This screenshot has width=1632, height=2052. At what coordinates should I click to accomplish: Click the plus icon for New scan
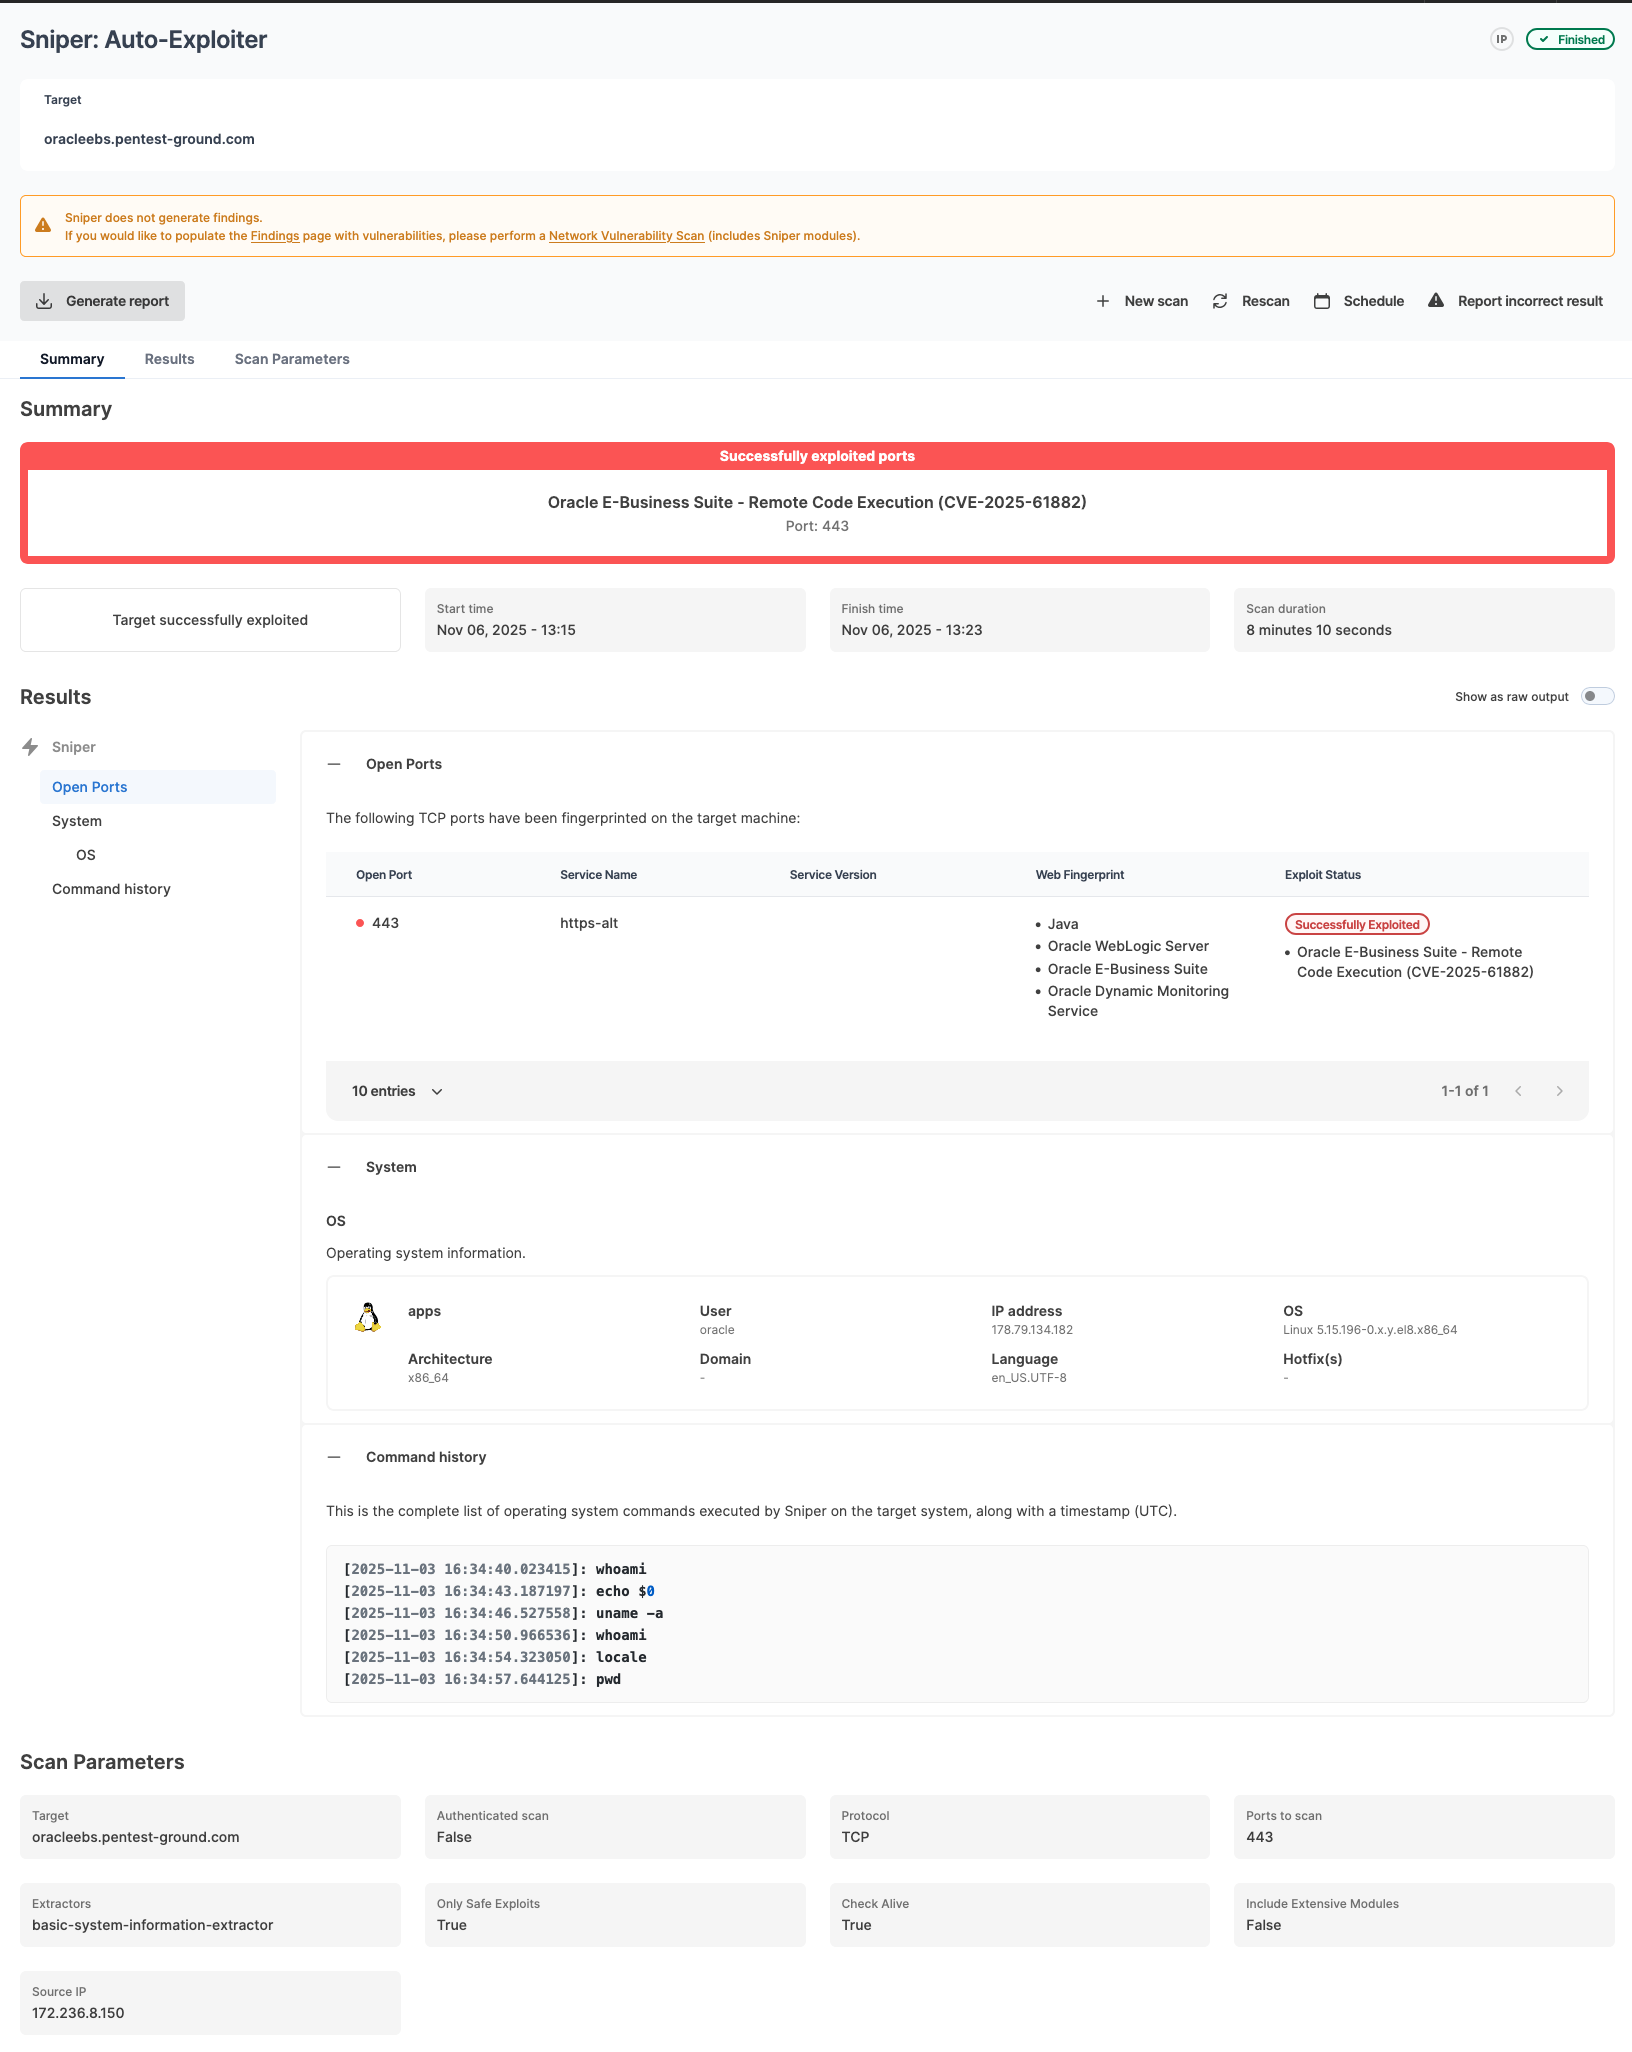click(1102, 301)
